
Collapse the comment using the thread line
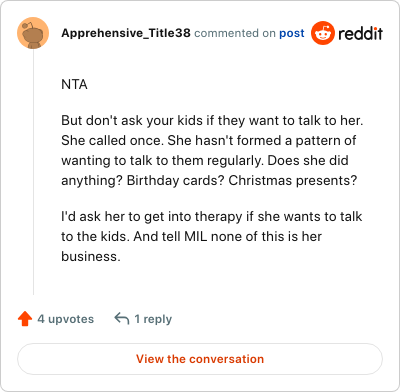pyautogui.click(x=33, y=172)
